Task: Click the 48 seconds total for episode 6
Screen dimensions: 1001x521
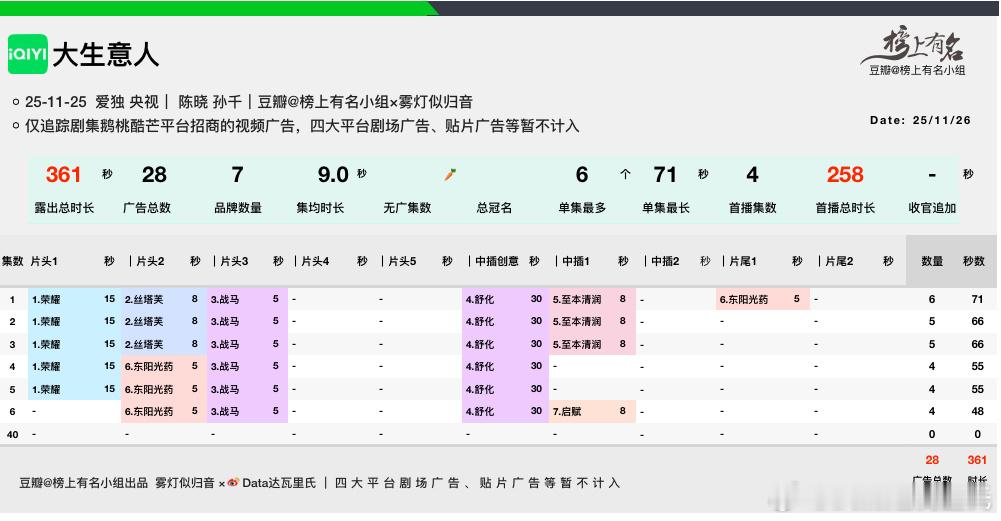Action: [x=977, y=411]
